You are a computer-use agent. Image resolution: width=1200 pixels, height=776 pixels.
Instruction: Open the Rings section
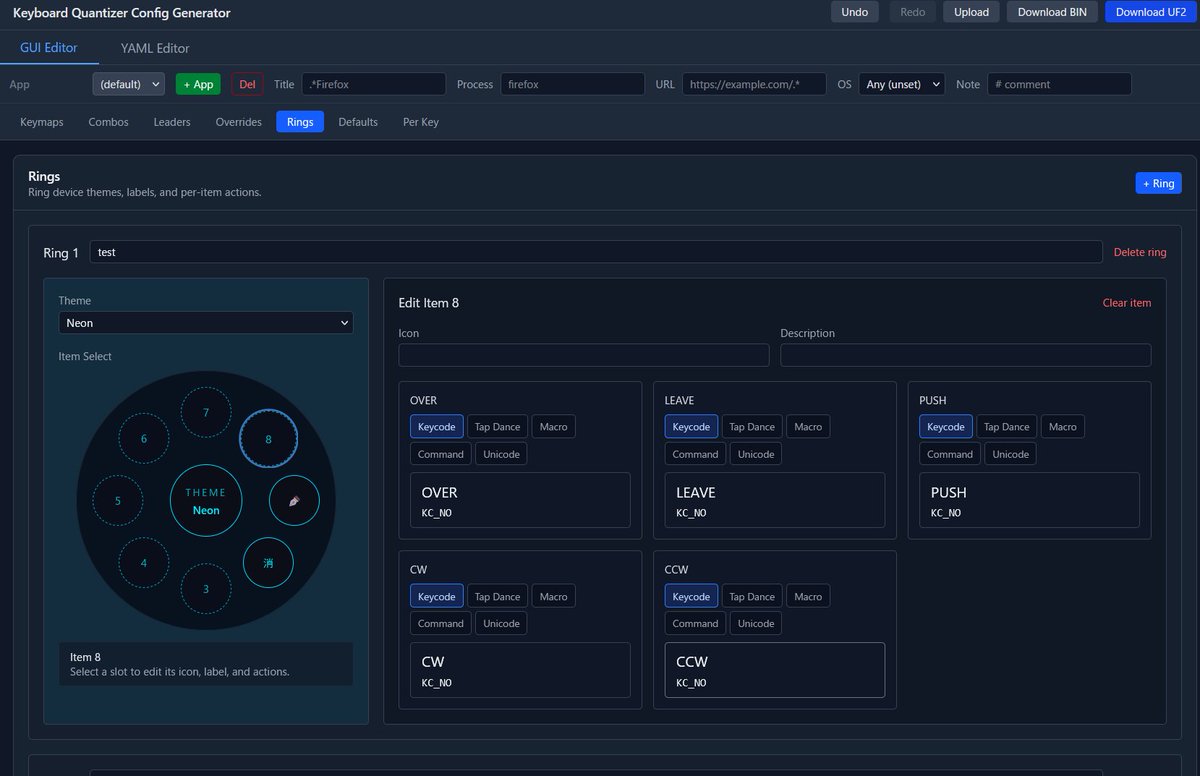(300, 122)
